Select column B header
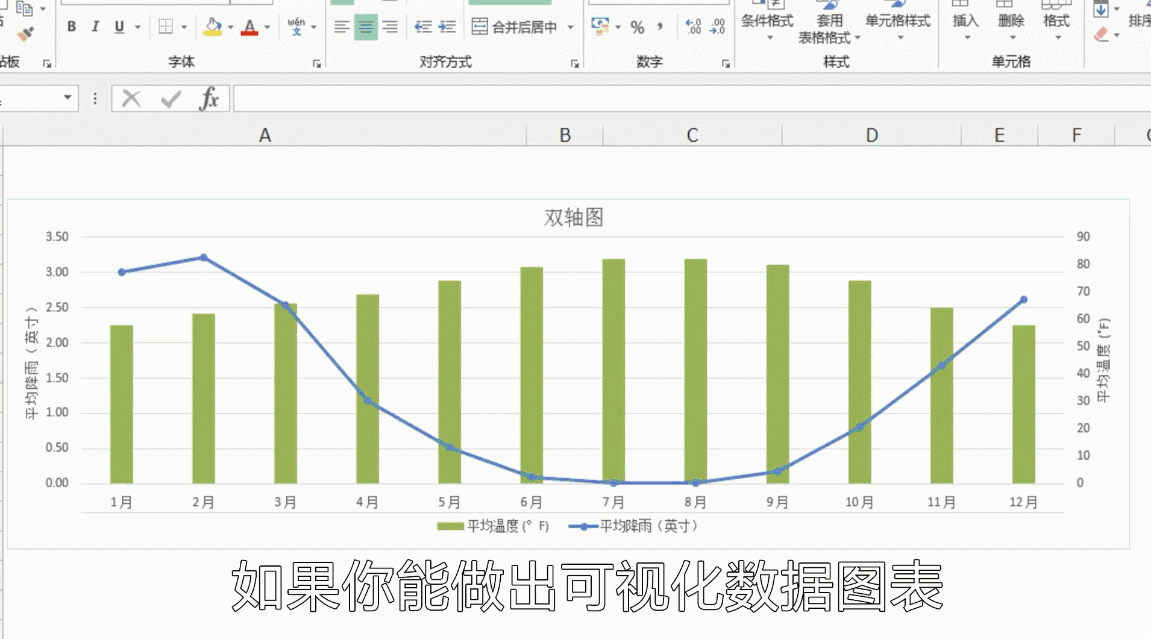This screenshot has width=1151, height=639. pyautogui.click(x=564, y=135)
